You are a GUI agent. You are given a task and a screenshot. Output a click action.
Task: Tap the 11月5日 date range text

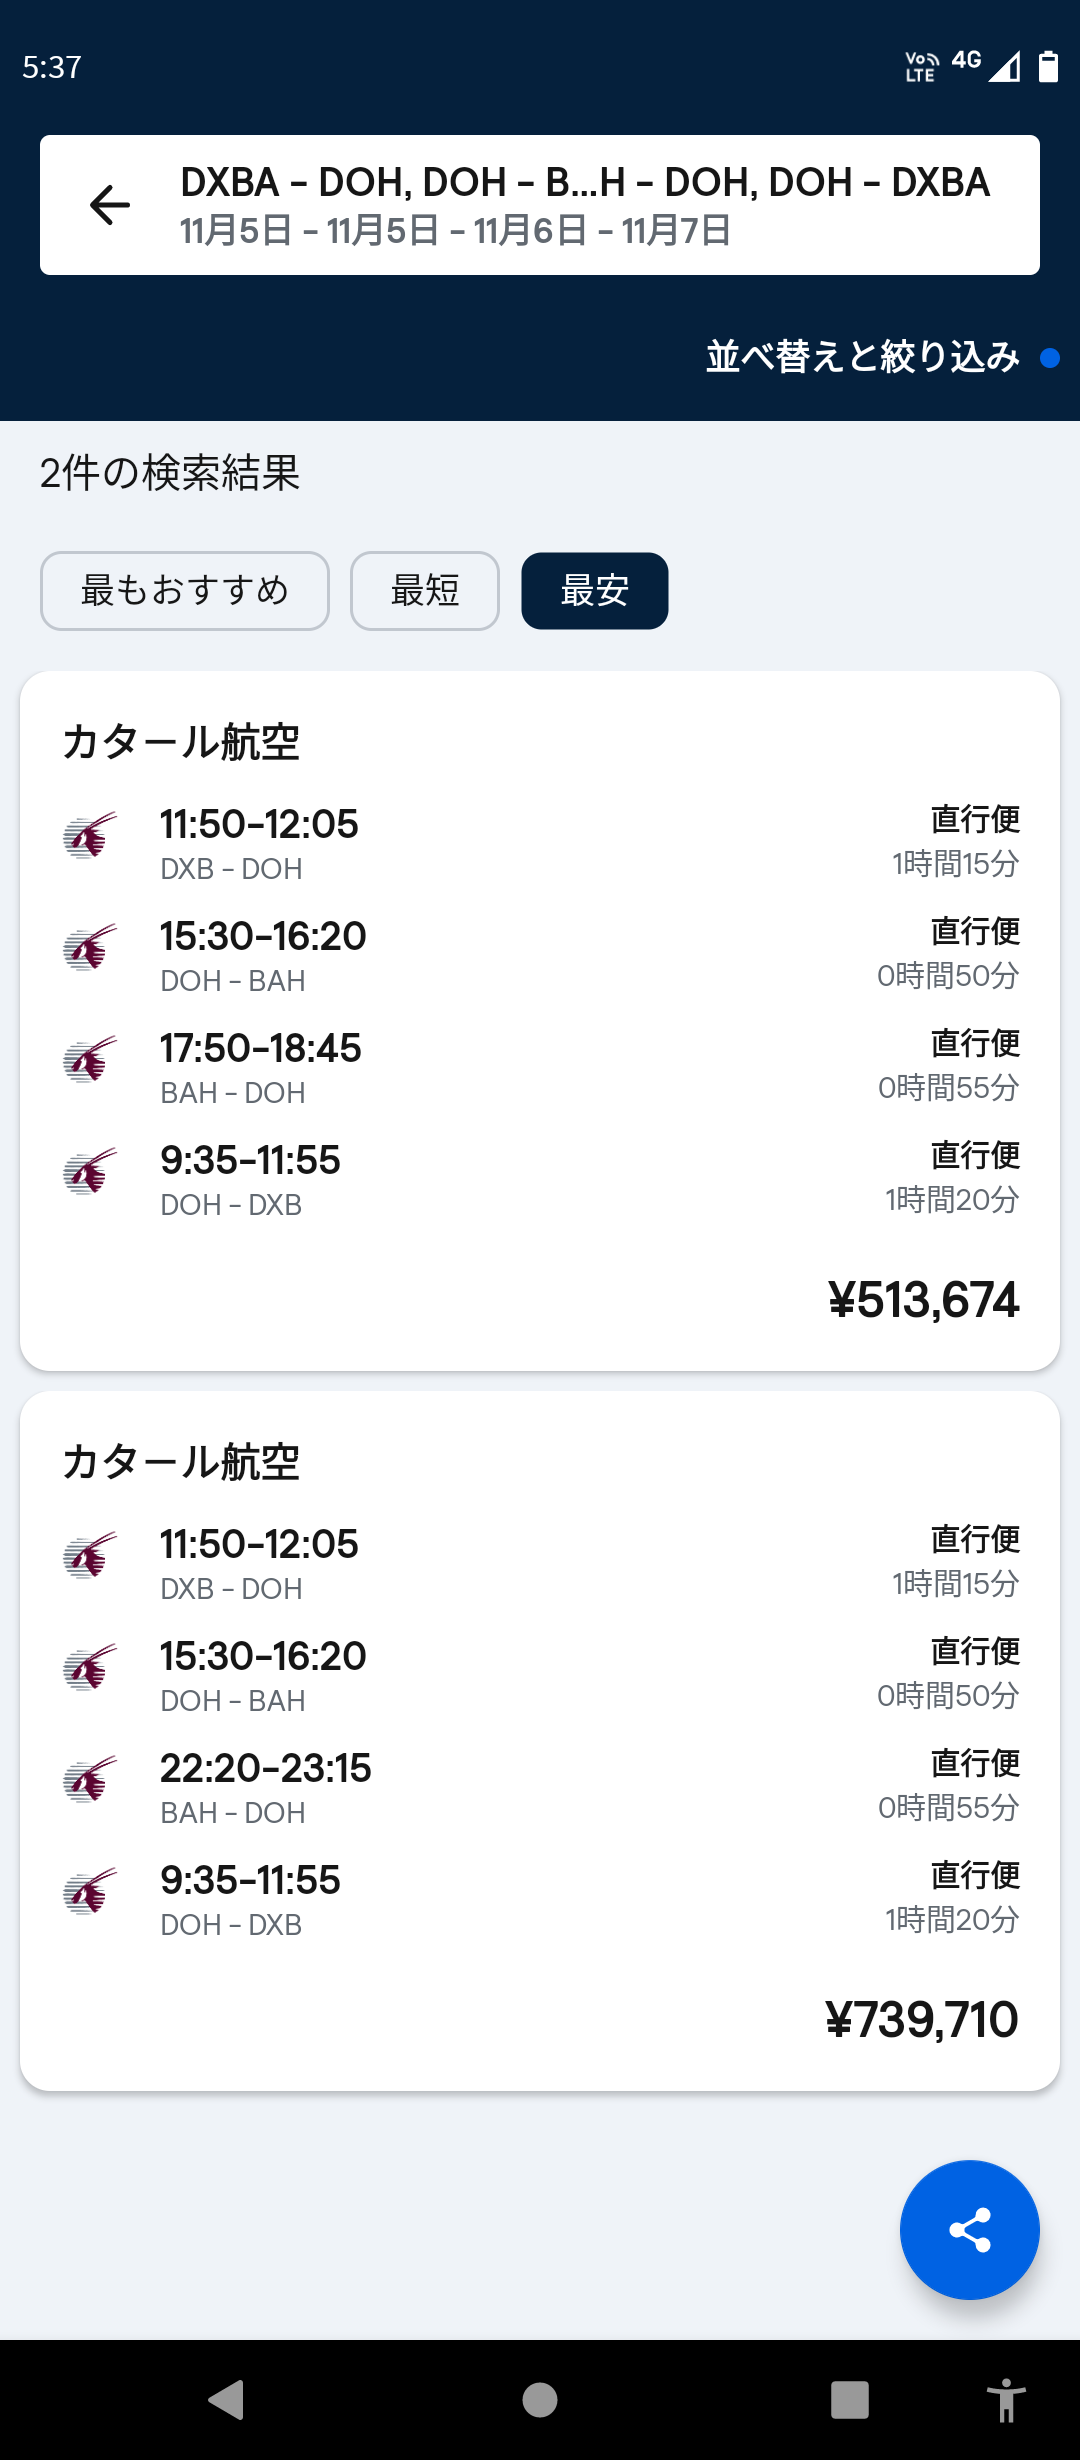[455, 232]
